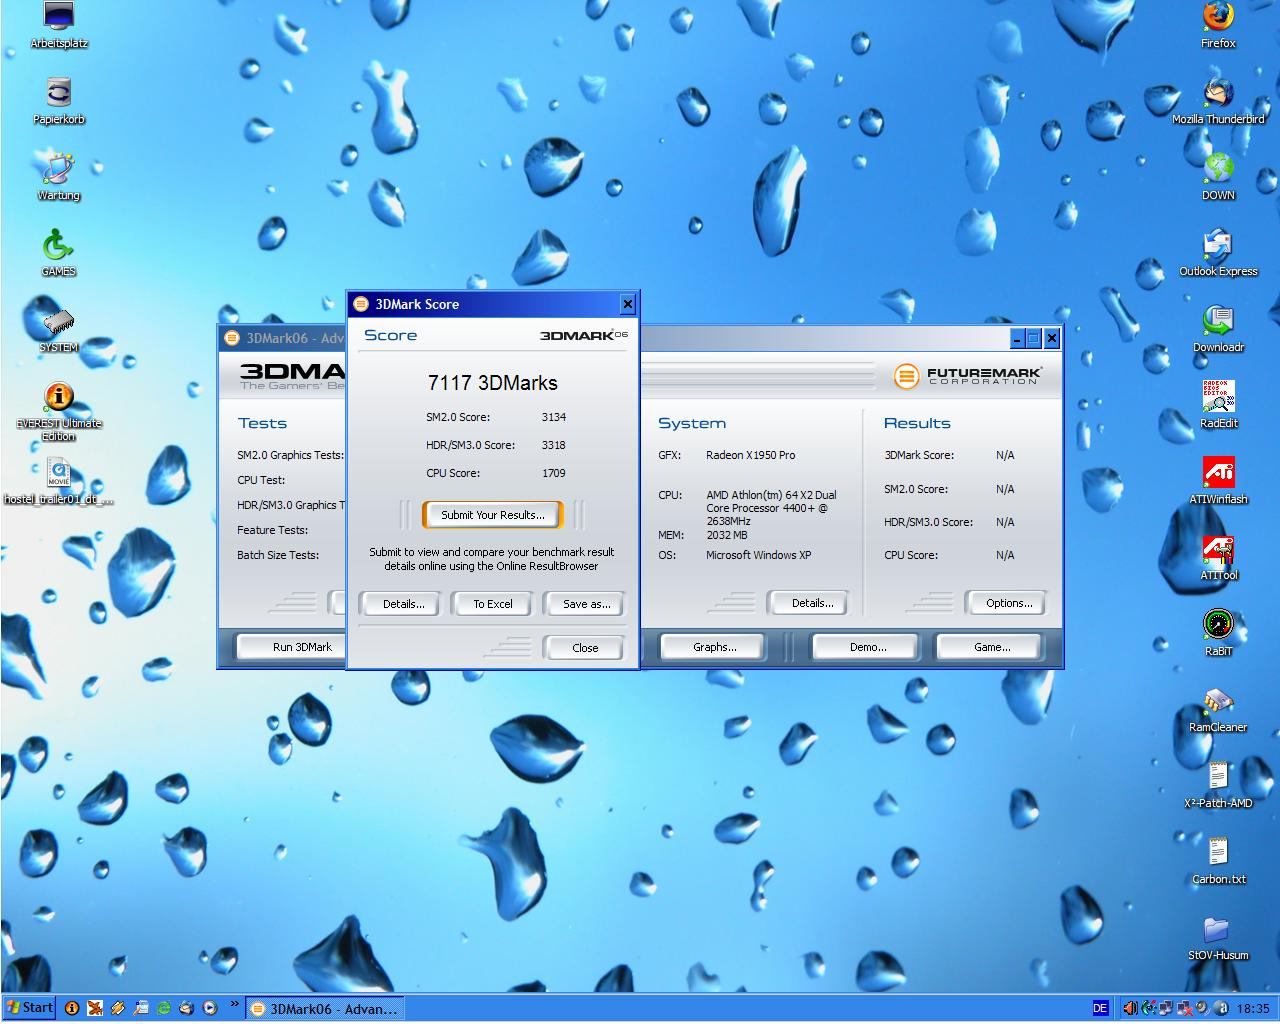Launch EVEREST Ultimate Edition from the desktop
This screenshot has width=1280, height=1024.
click(x=59, y=410)
